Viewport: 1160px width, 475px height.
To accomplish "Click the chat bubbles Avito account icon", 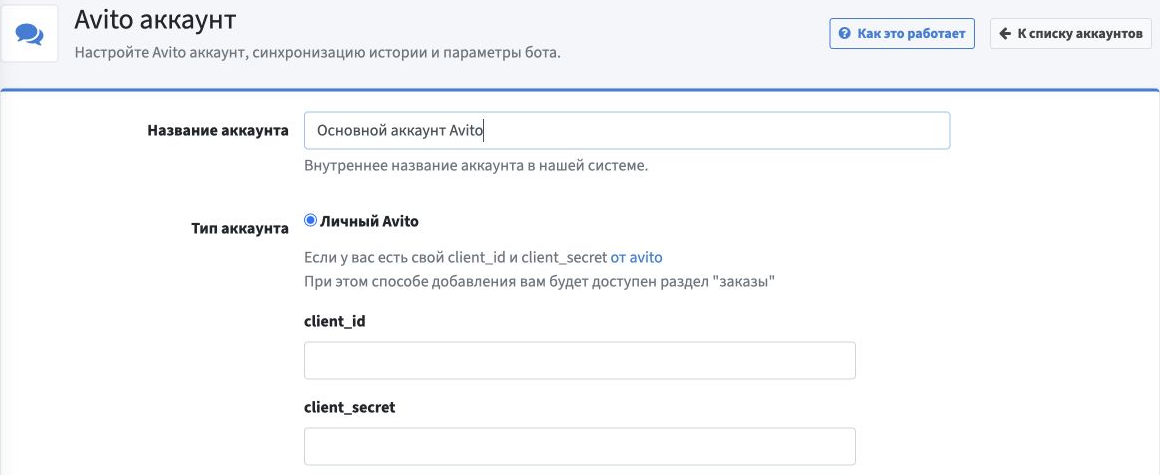I will (30, 34).
